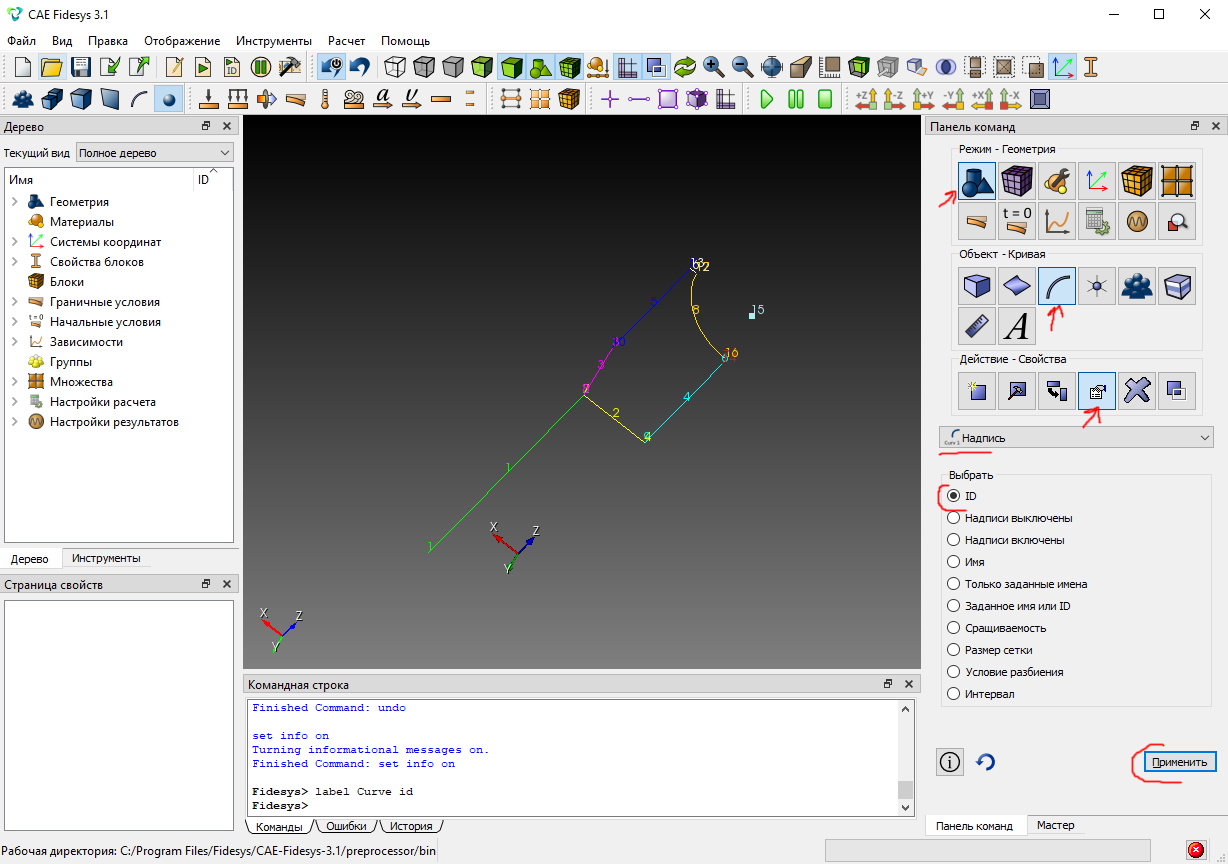Screen dimensions: 1228x864
Task: Select Vertex object in command panel
Action: click(1097, 287)
